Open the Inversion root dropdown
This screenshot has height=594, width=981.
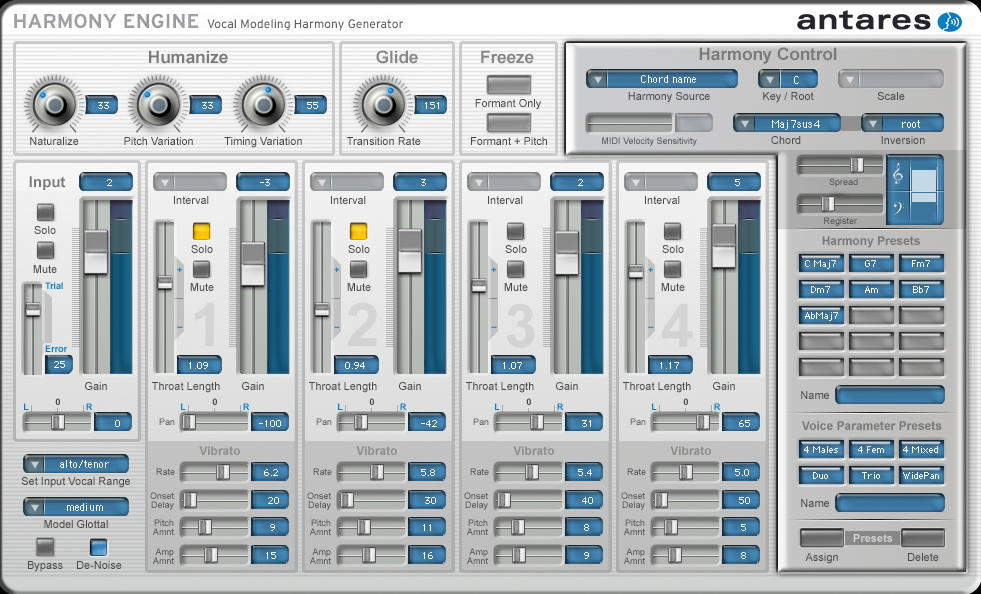tap(902, 124)
